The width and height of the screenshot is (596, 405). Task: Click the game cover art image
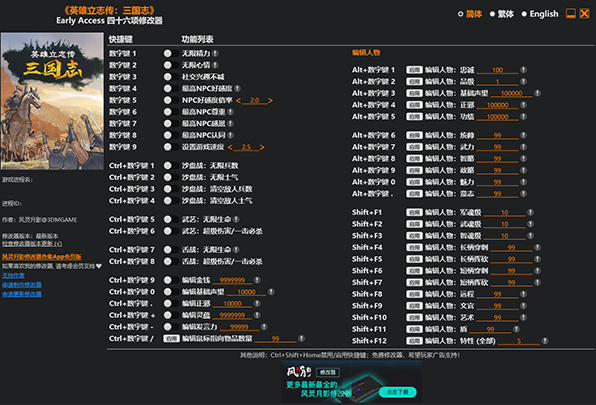52,101
